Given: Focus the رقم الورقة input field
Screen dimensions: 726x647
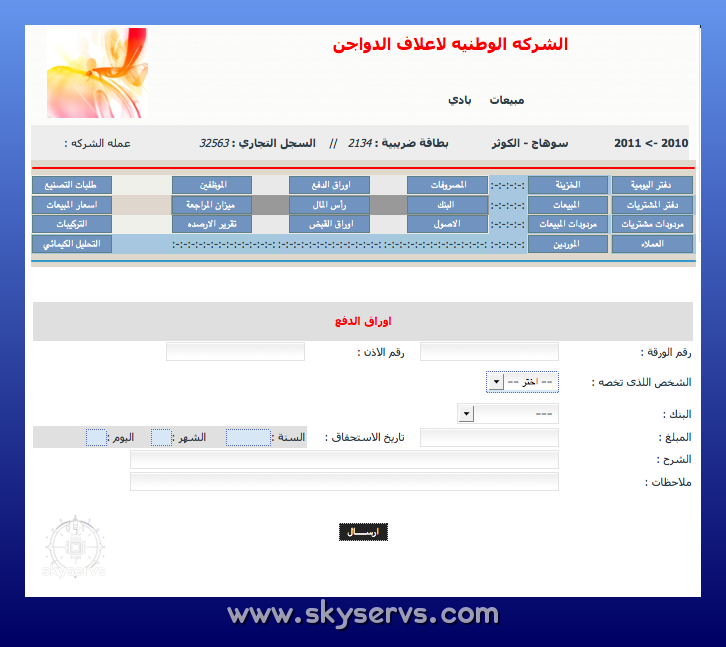Looking at the screenshot, I should point(489,351).
